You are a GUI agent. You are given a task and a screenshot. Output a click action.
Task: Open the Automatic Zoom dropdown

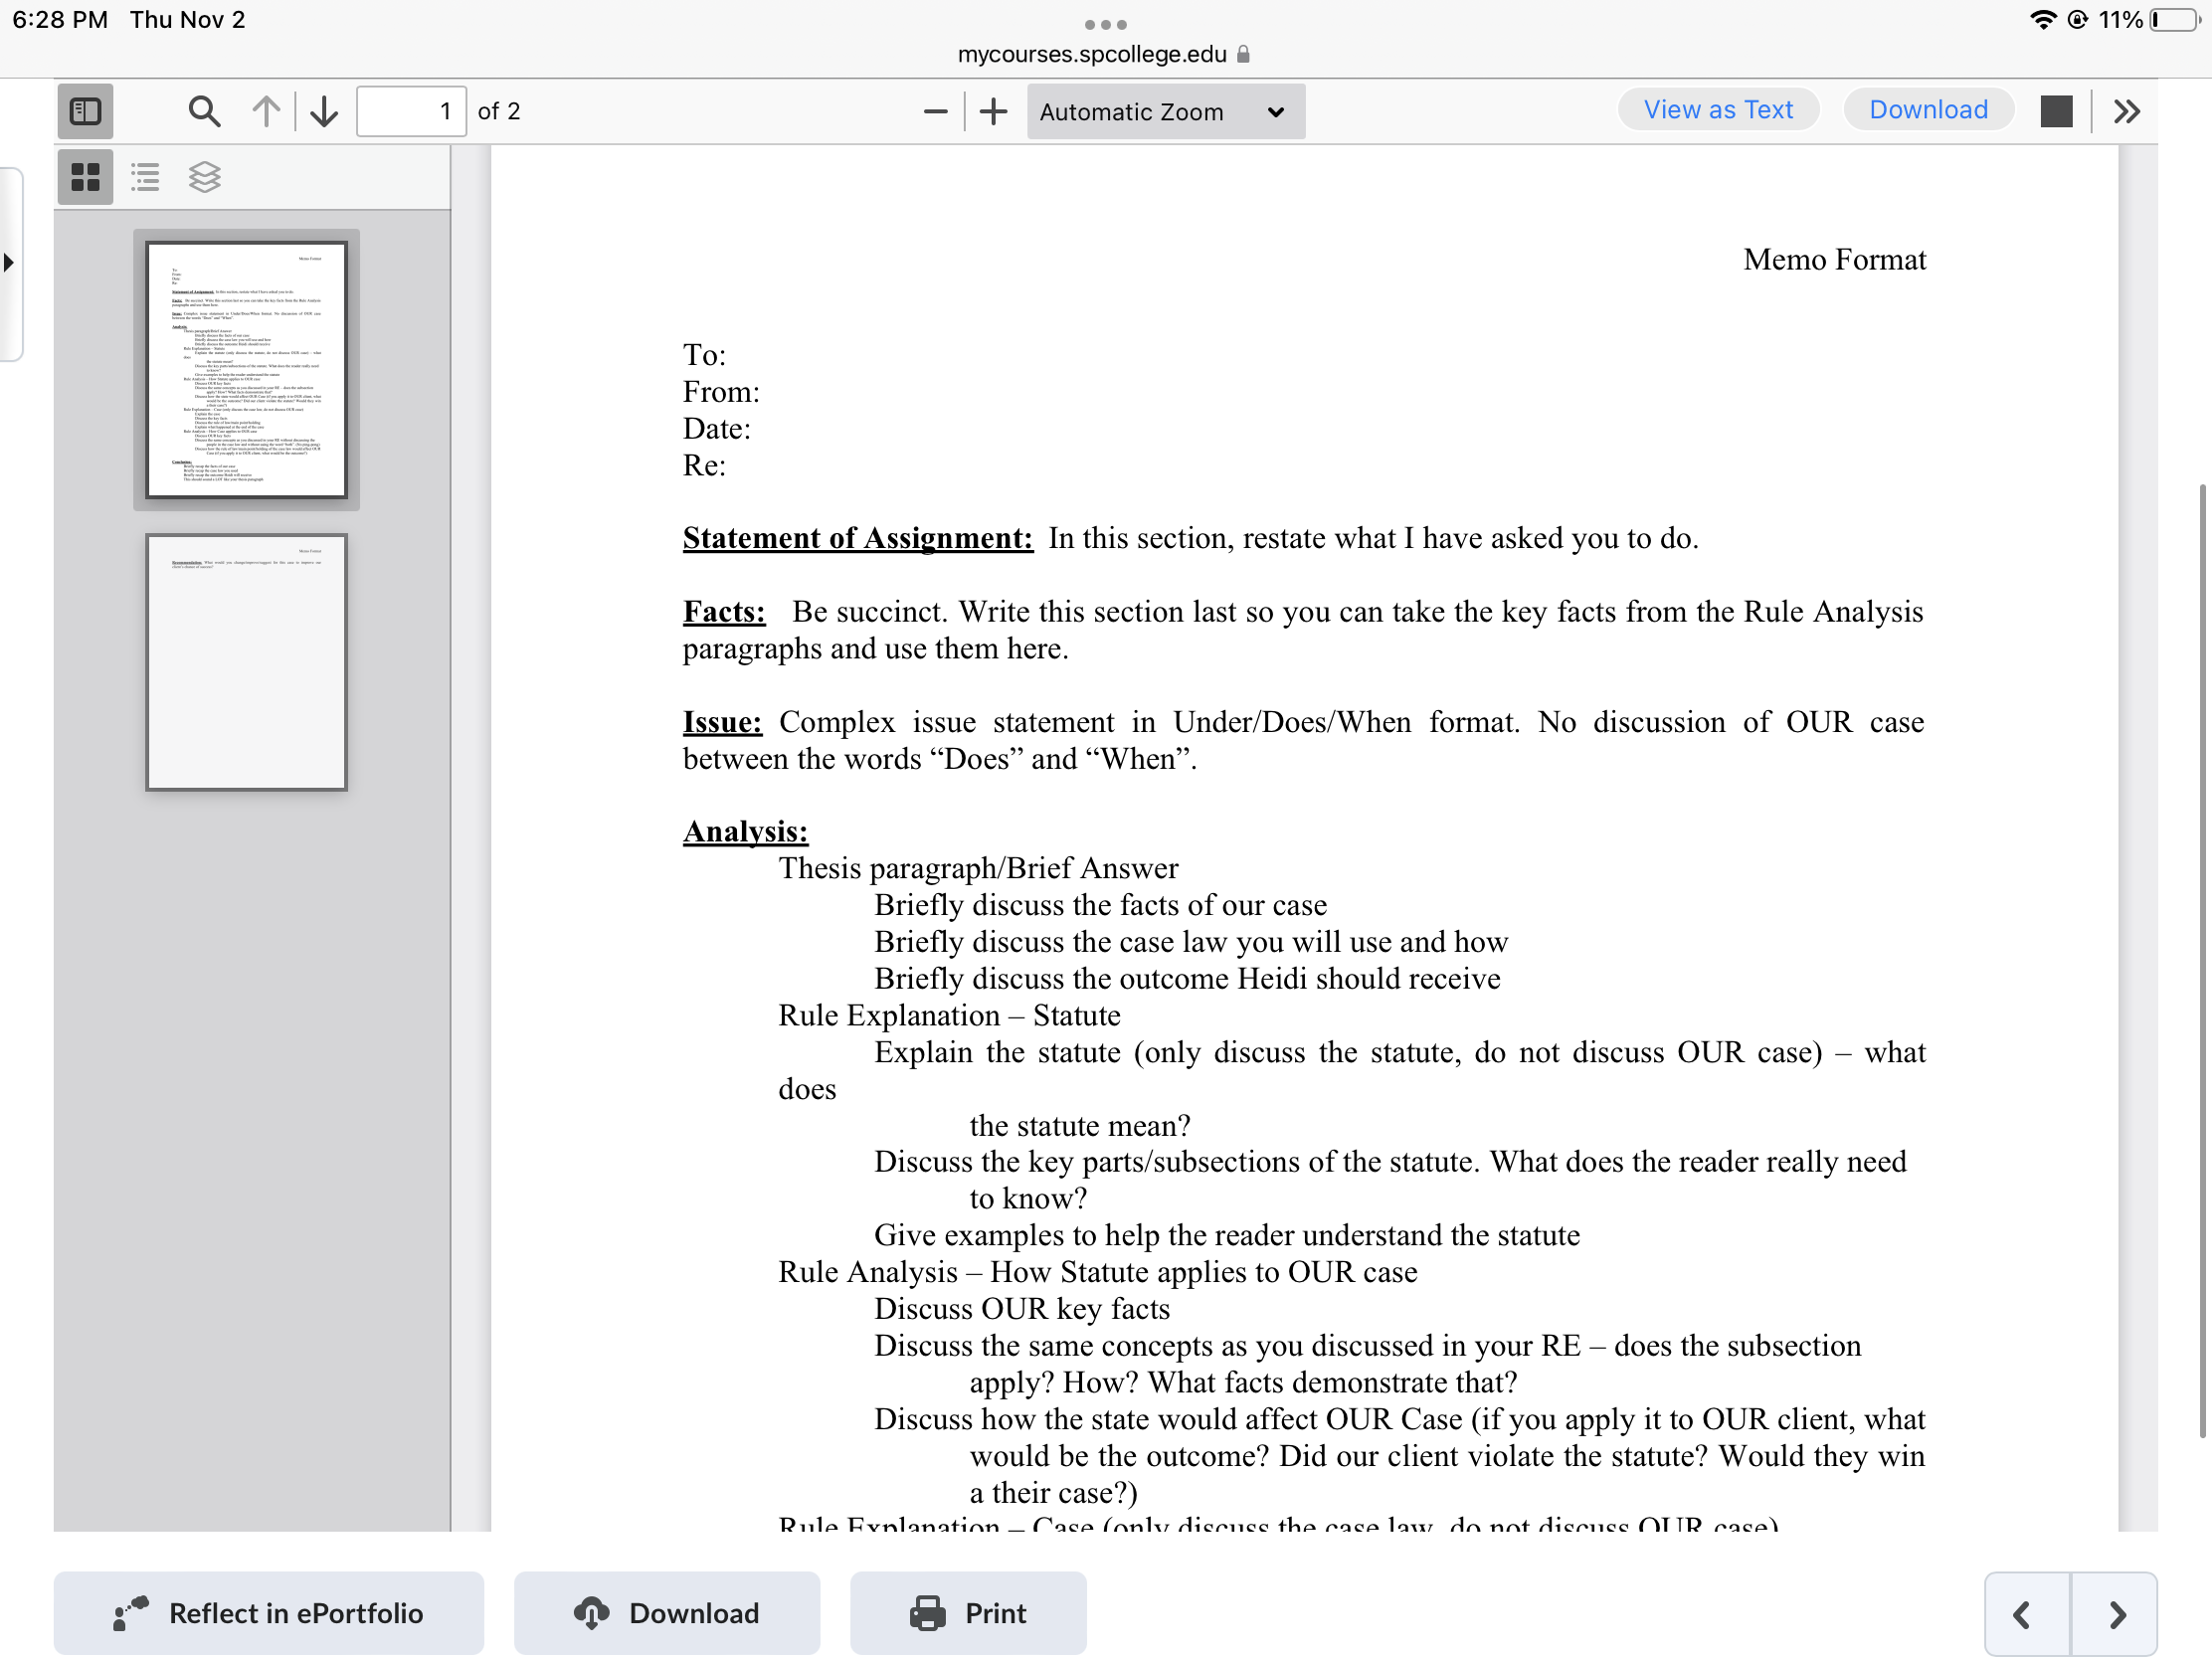pos(1164,111)
